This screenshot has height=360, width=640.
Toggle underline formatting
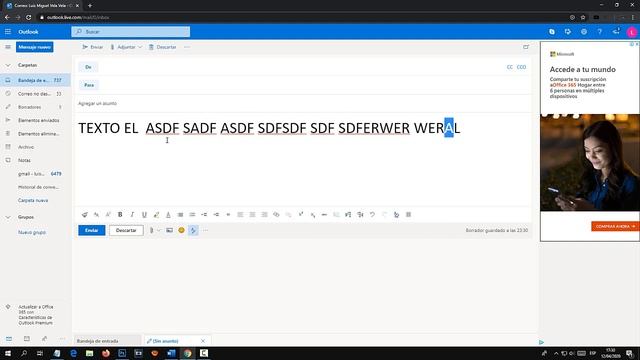[x=144, y=215]
